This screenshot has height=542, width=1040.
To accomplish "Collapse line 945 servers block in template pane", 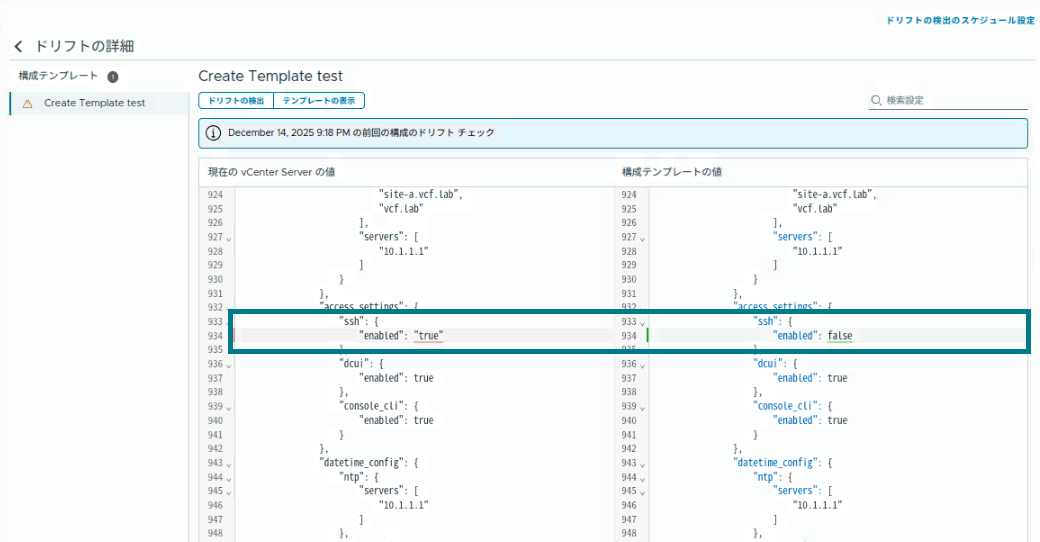I will click(643, 492).
